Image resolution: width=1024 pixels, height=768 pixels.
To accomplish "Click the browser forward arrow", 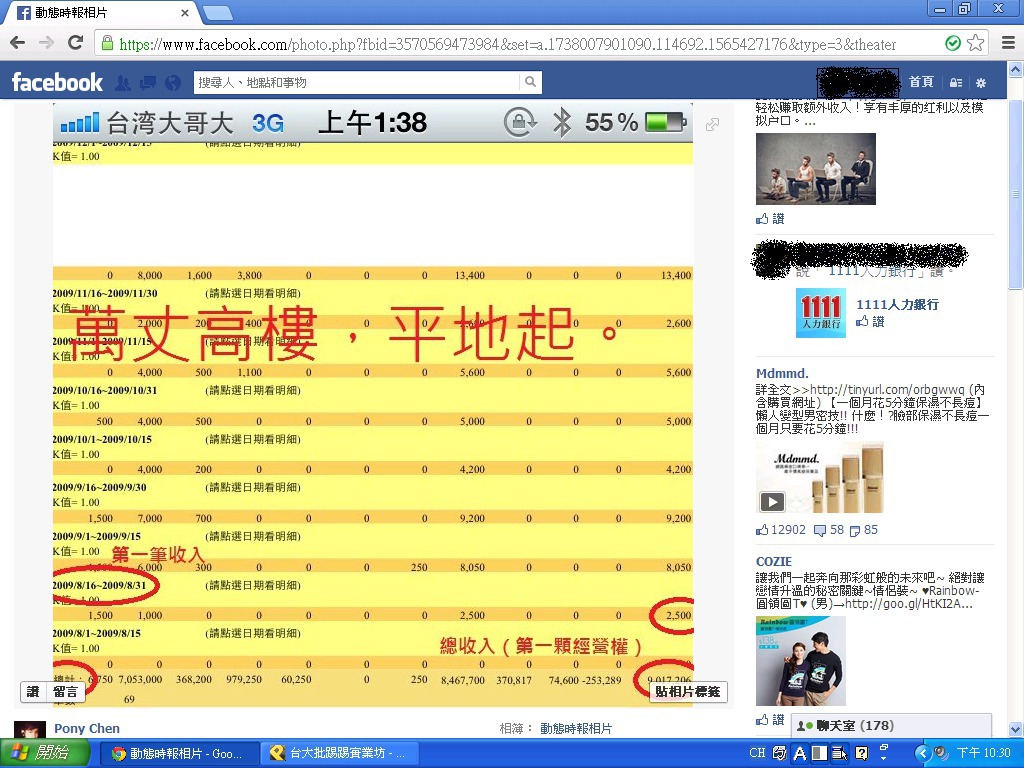I will pos(46,43).
